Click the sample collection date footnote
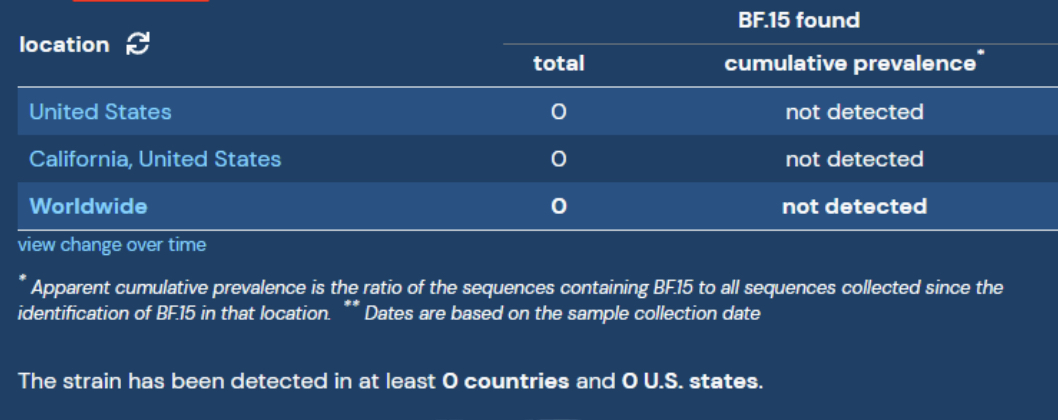This screenshot has height=420, width=1058. (560, 313)
